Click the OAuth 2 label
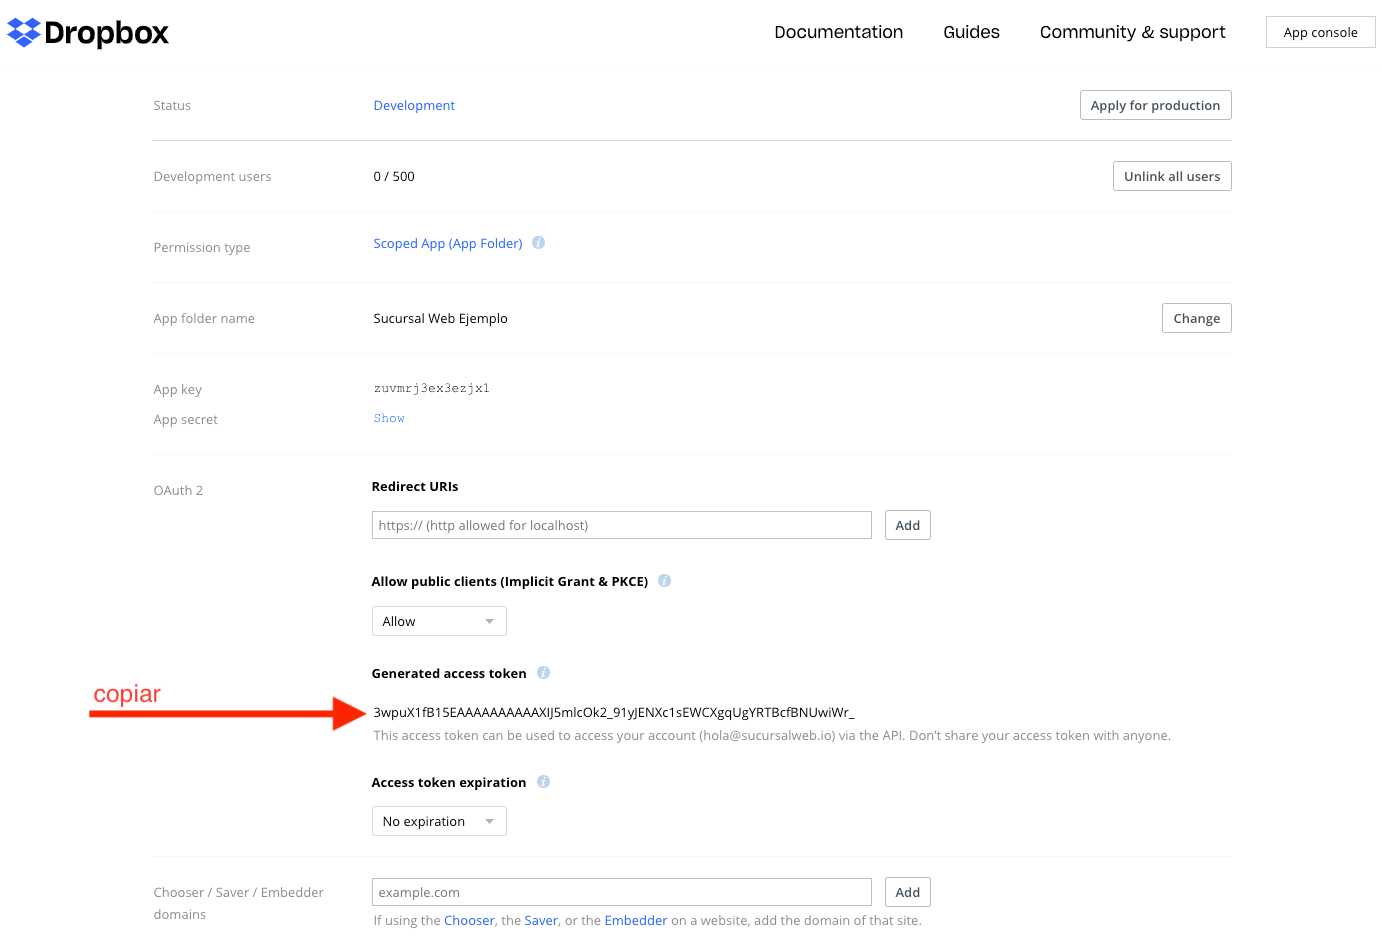Viewport: 1382px width, 937px height. tap(178, 490)
